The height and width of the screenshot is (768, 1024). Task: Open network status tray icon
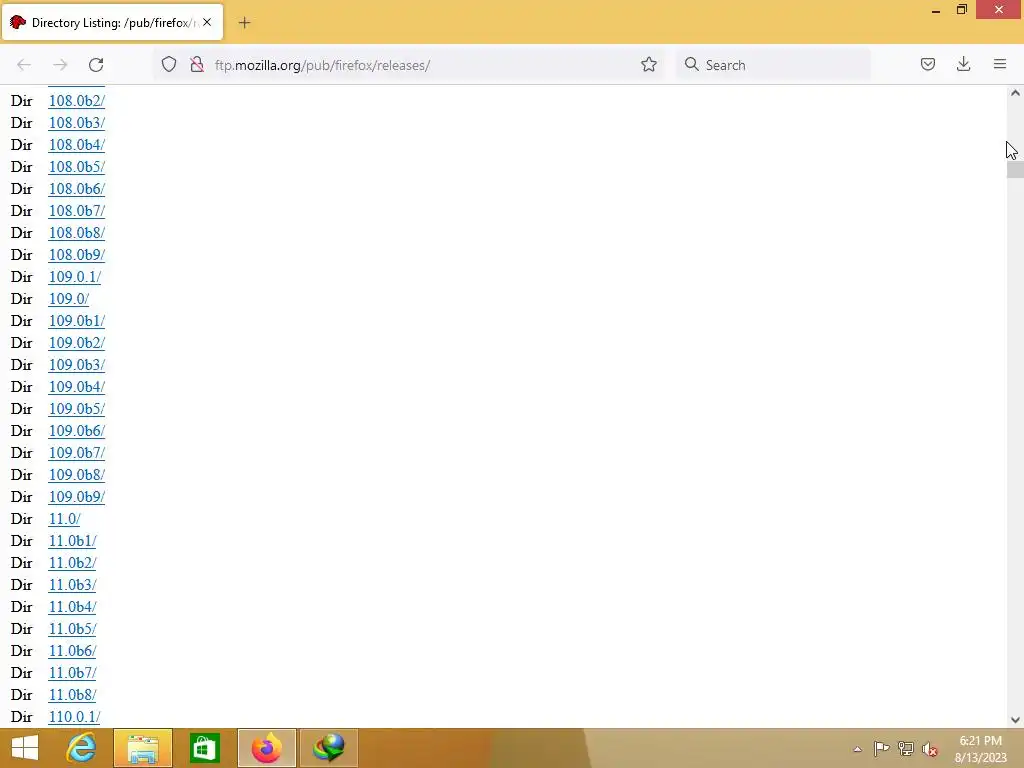point(906,748)
